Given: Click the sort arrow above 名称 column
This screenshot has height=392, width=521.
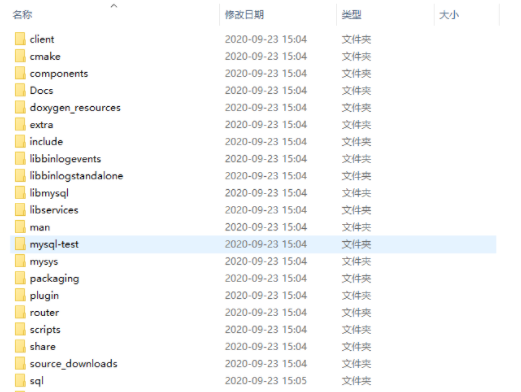Looking at the screenshot, I should pyautogui.click(x=114, y=5).
